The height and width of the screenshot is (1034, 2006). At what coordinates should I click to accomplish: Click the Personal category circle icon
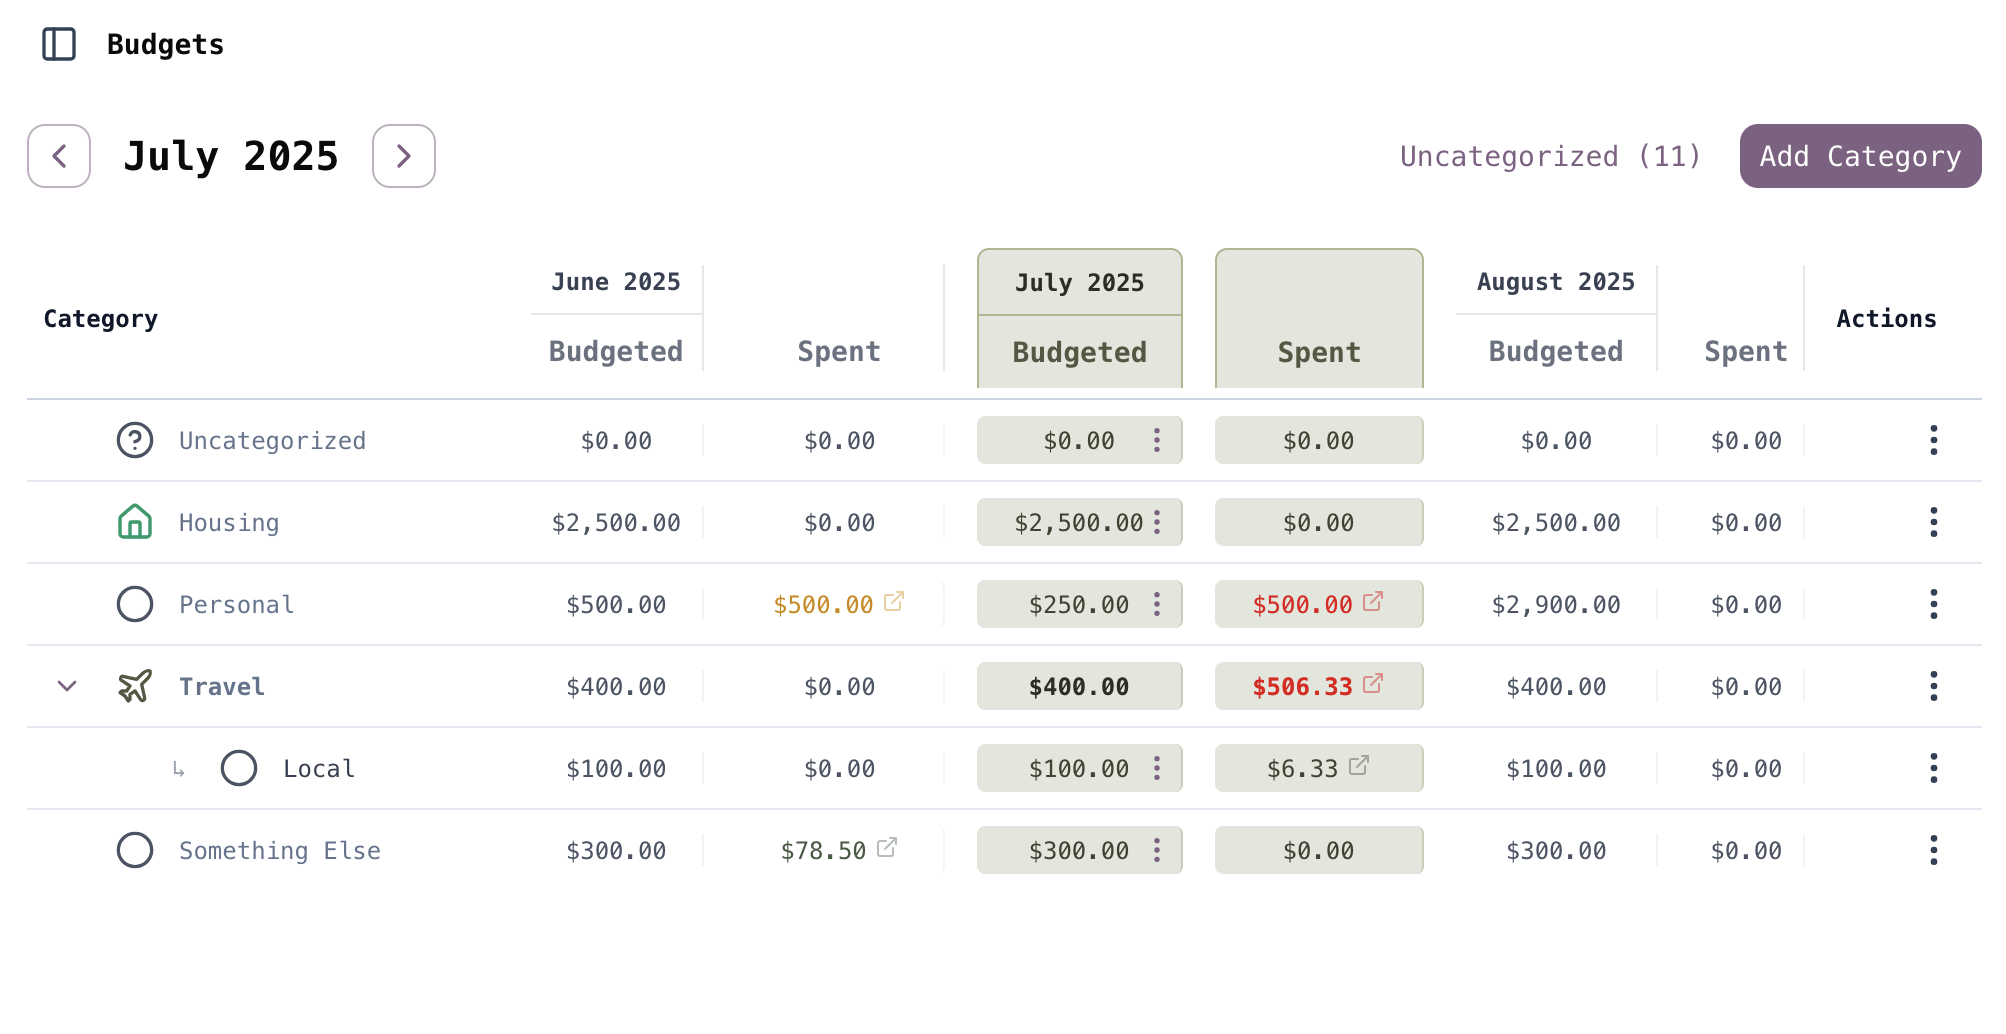click(135, 604)
